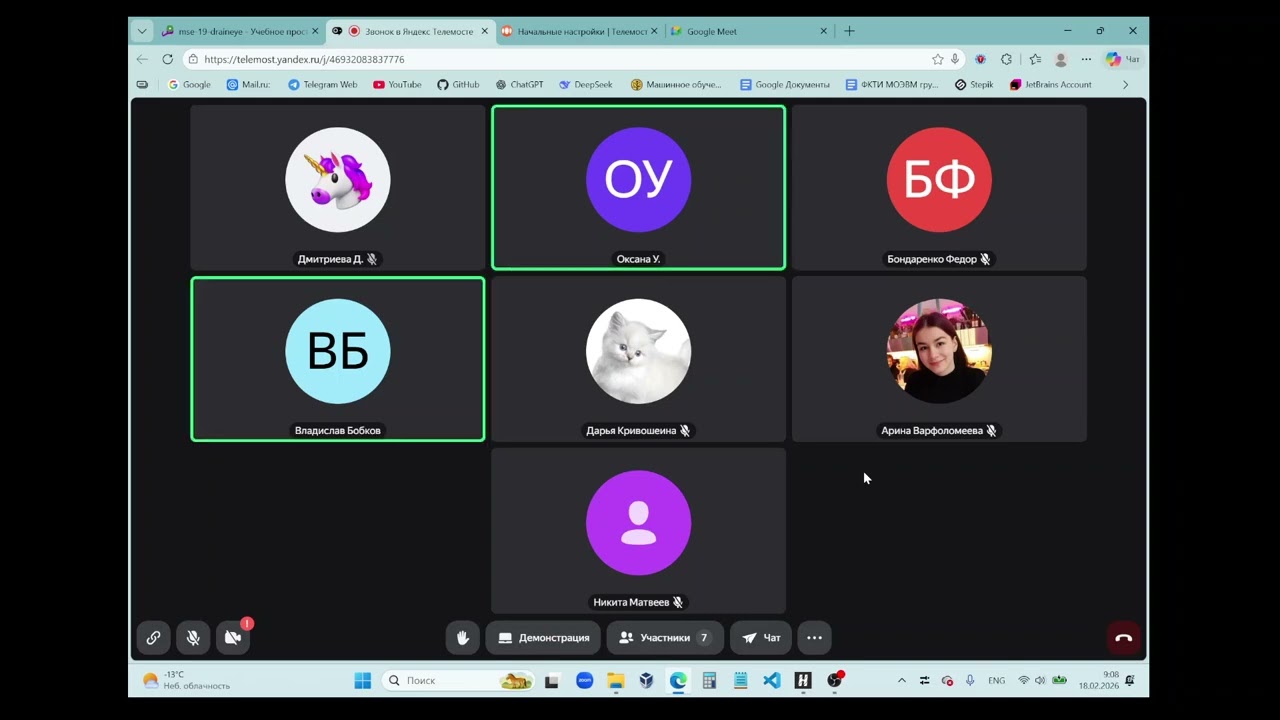Open the JetBrains Account bookmark
Image resolution: width=1280 pixels, height=720 pixels.
[1050, 85]
